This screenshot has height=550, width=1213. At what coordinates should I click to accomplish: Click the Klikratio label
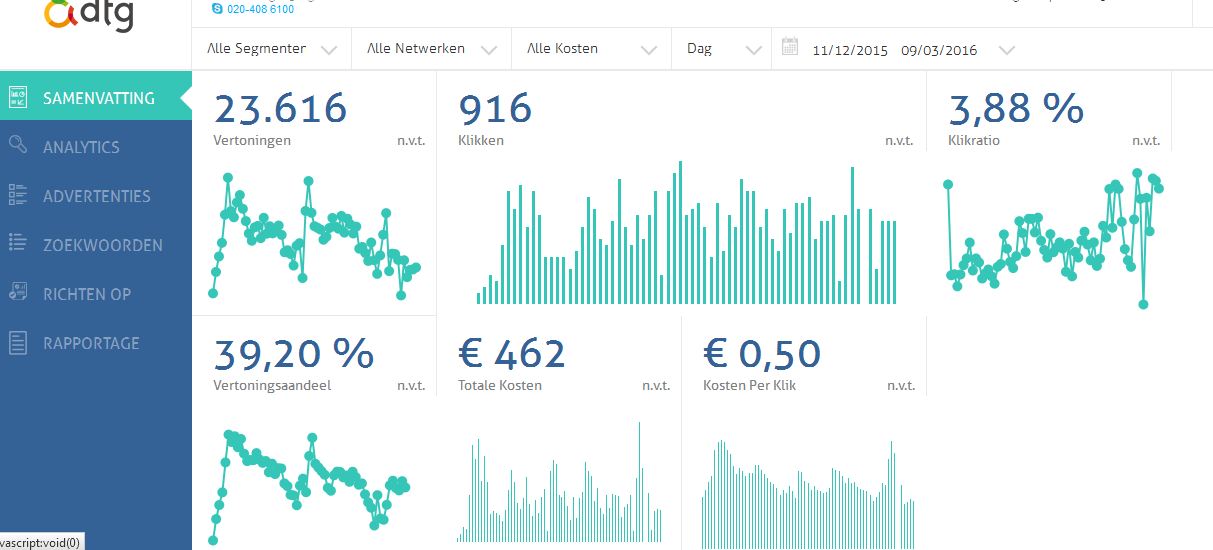(x=974, y=141)
